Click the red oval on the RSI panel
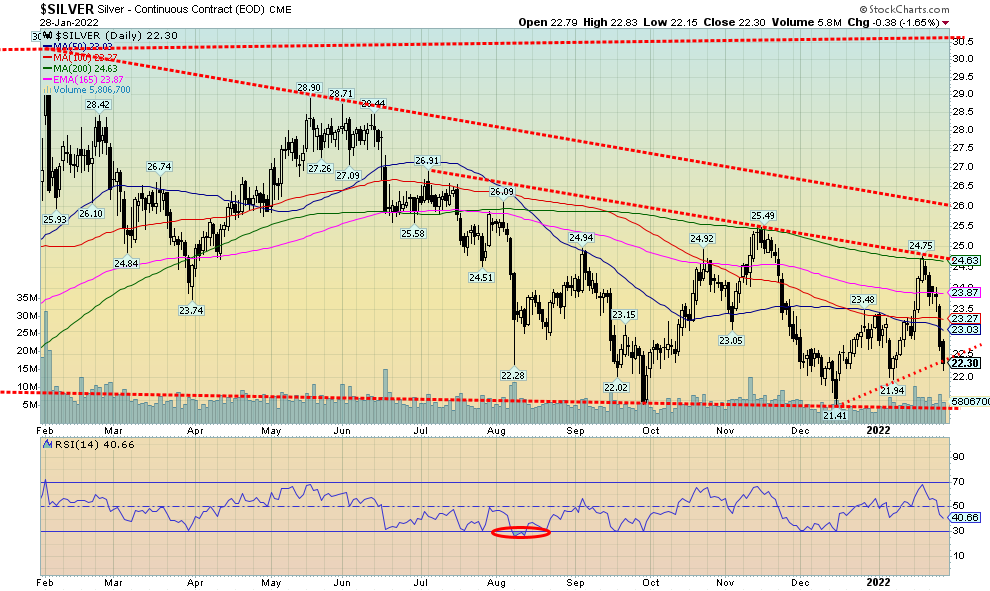Image resolution: width=990 pixels, height=591 pixels. [521, 532]
